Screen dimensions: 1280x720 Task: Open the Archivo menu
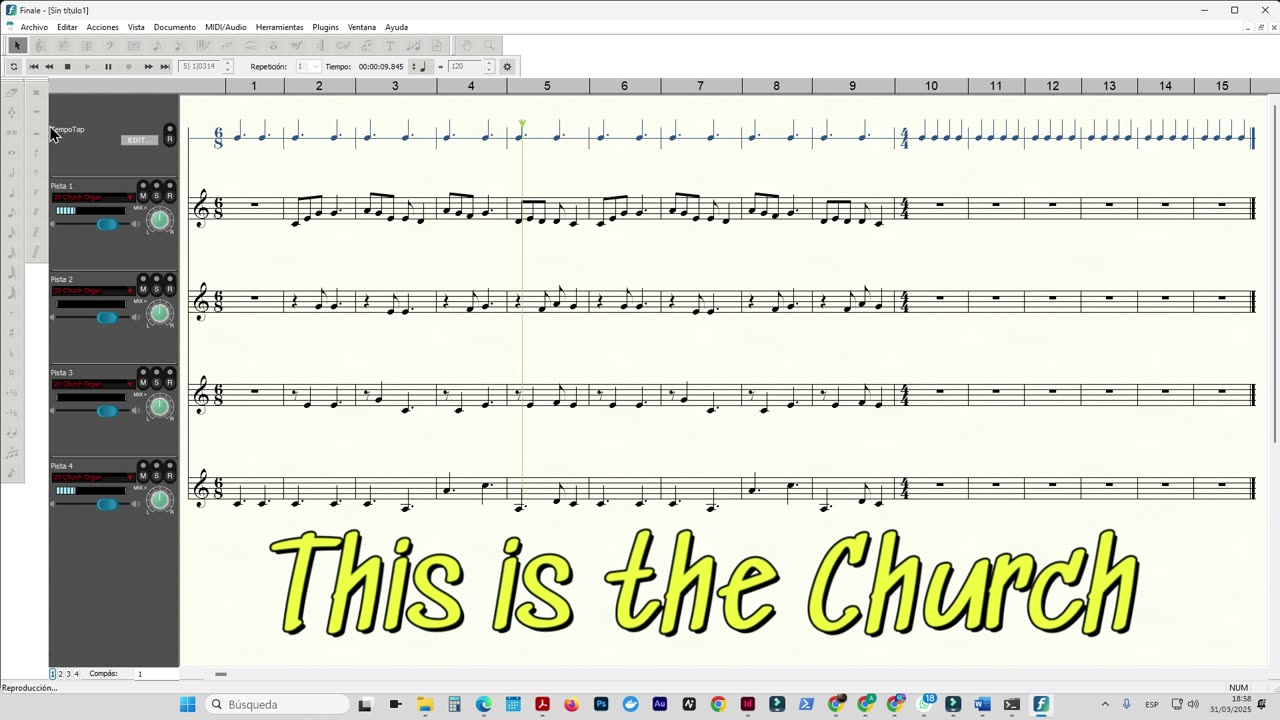(x=34, y=27)
